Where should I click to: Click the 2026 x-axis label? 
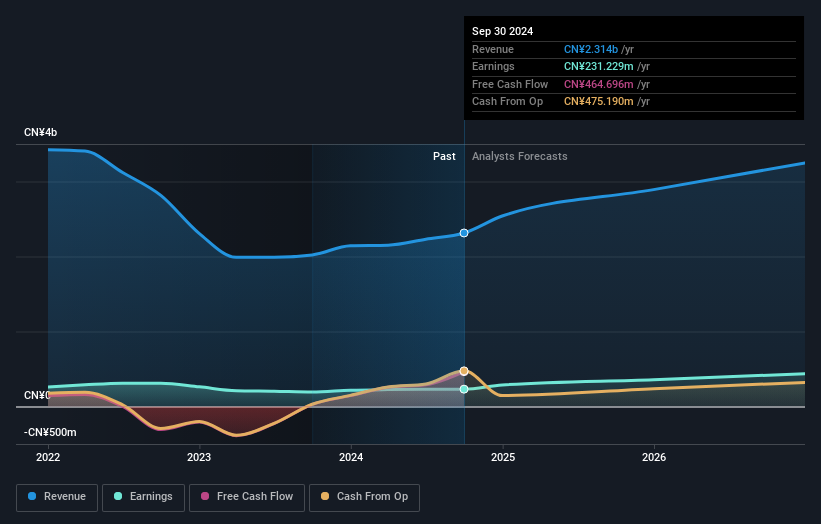pos(654,457)
